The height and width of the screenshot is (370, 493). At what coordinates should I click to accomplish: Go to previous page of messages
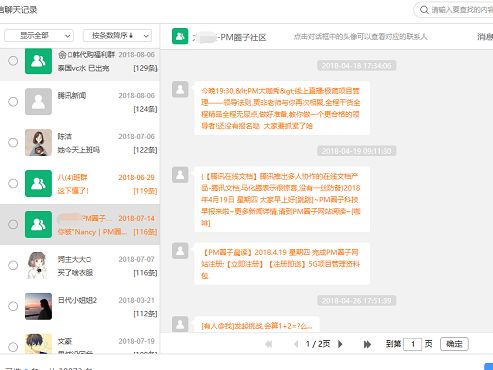click(296, 344)
